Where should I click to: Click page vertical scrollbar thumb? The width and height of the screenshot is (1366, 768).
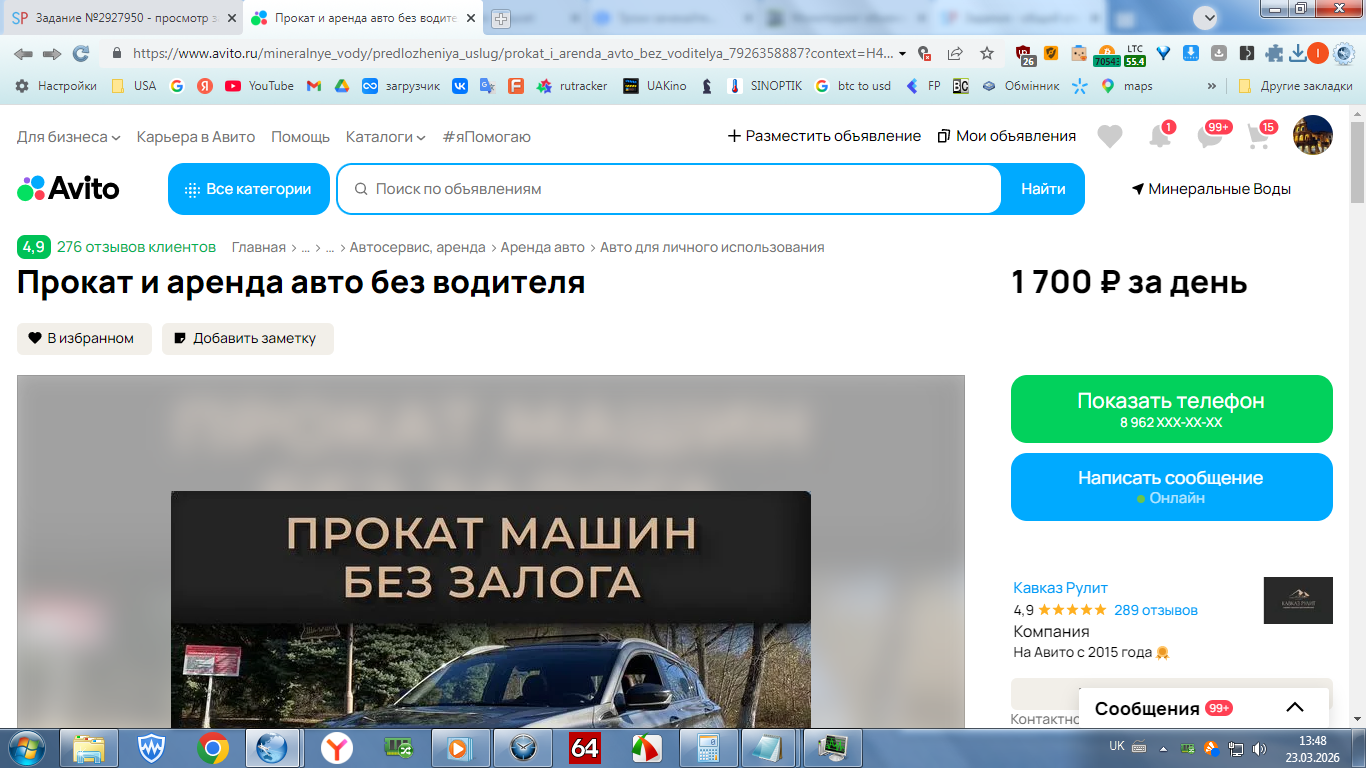[1357, 162]
